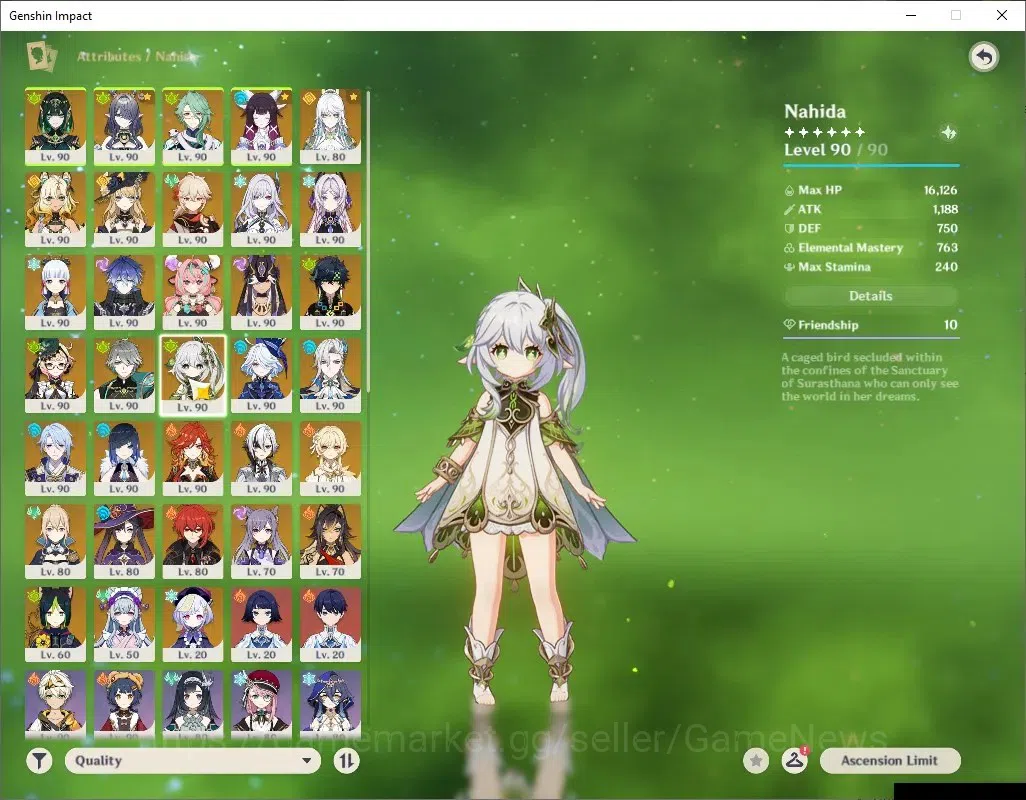
Task: Click the Attributes / Nahida breadcrumb
Action: (136, 56)
